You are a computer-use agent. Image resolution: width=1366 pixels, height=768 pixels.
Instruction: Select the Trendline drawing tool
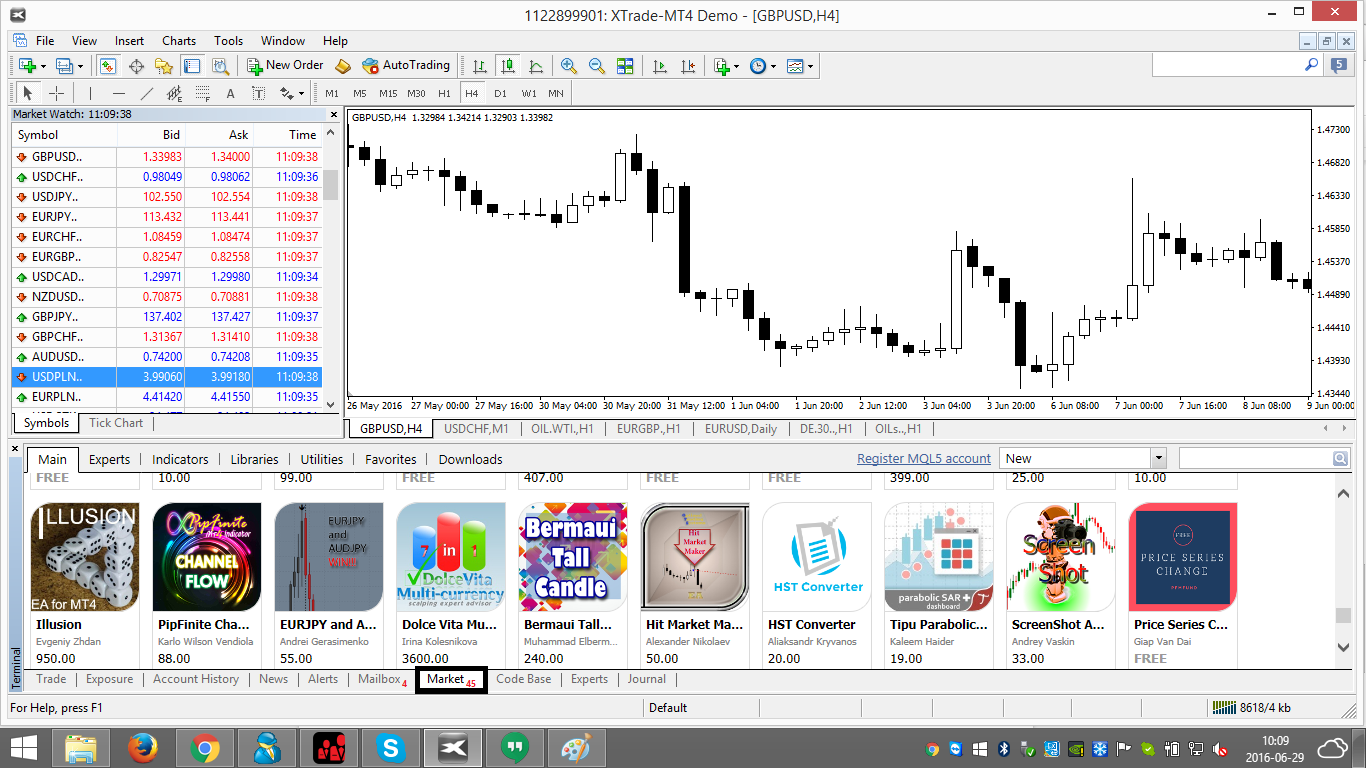pyautogui.click(x=147, y=94)
